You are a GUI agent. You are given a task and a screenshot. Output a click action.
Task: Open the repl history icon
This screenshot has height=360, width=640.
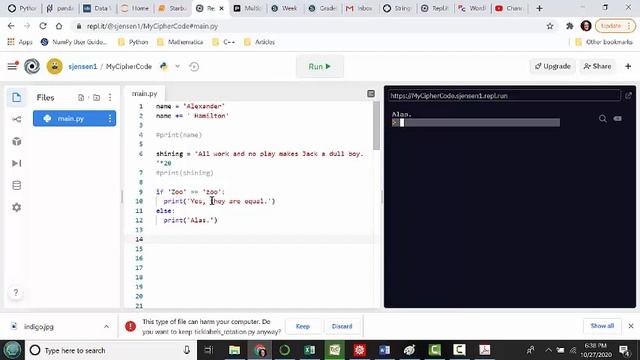(194, 66)
